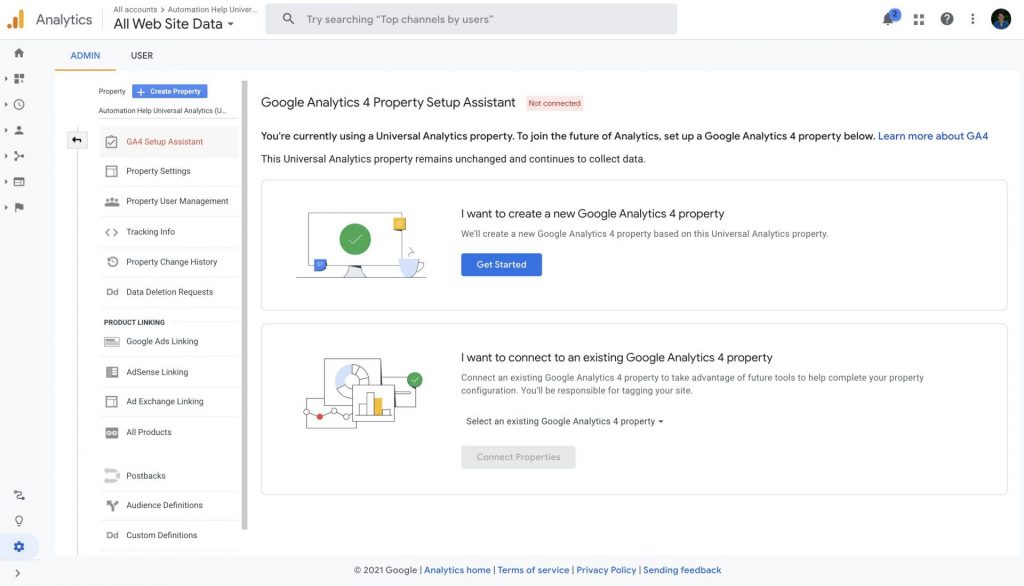Viewport: 1024px width, 586px height.
Task: Open Audience person icon in sidebar
Action: point(19,130)
